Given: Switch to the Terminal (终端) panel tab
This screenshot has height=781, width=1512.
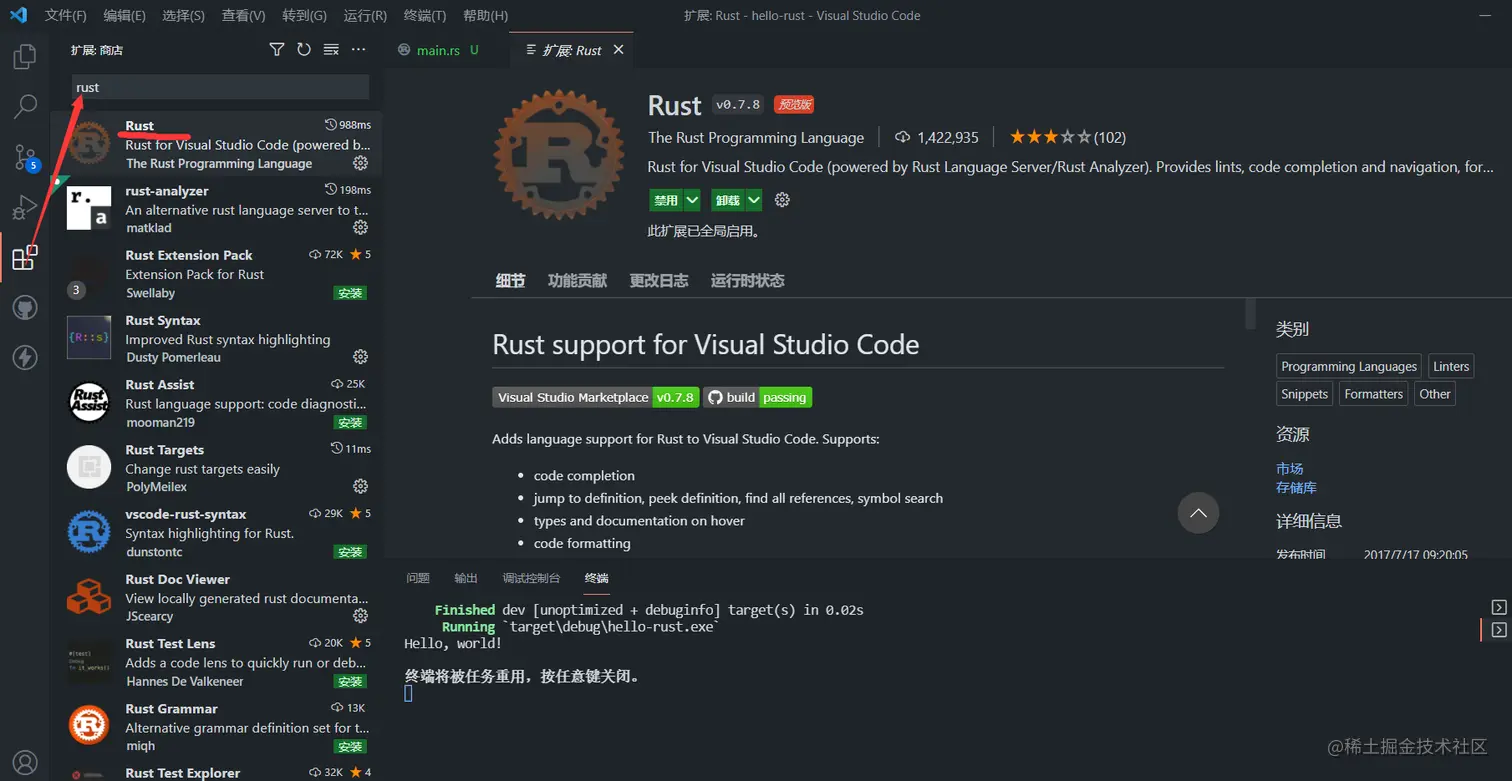Looking at the screenshot, I should (x=596, y=578).
